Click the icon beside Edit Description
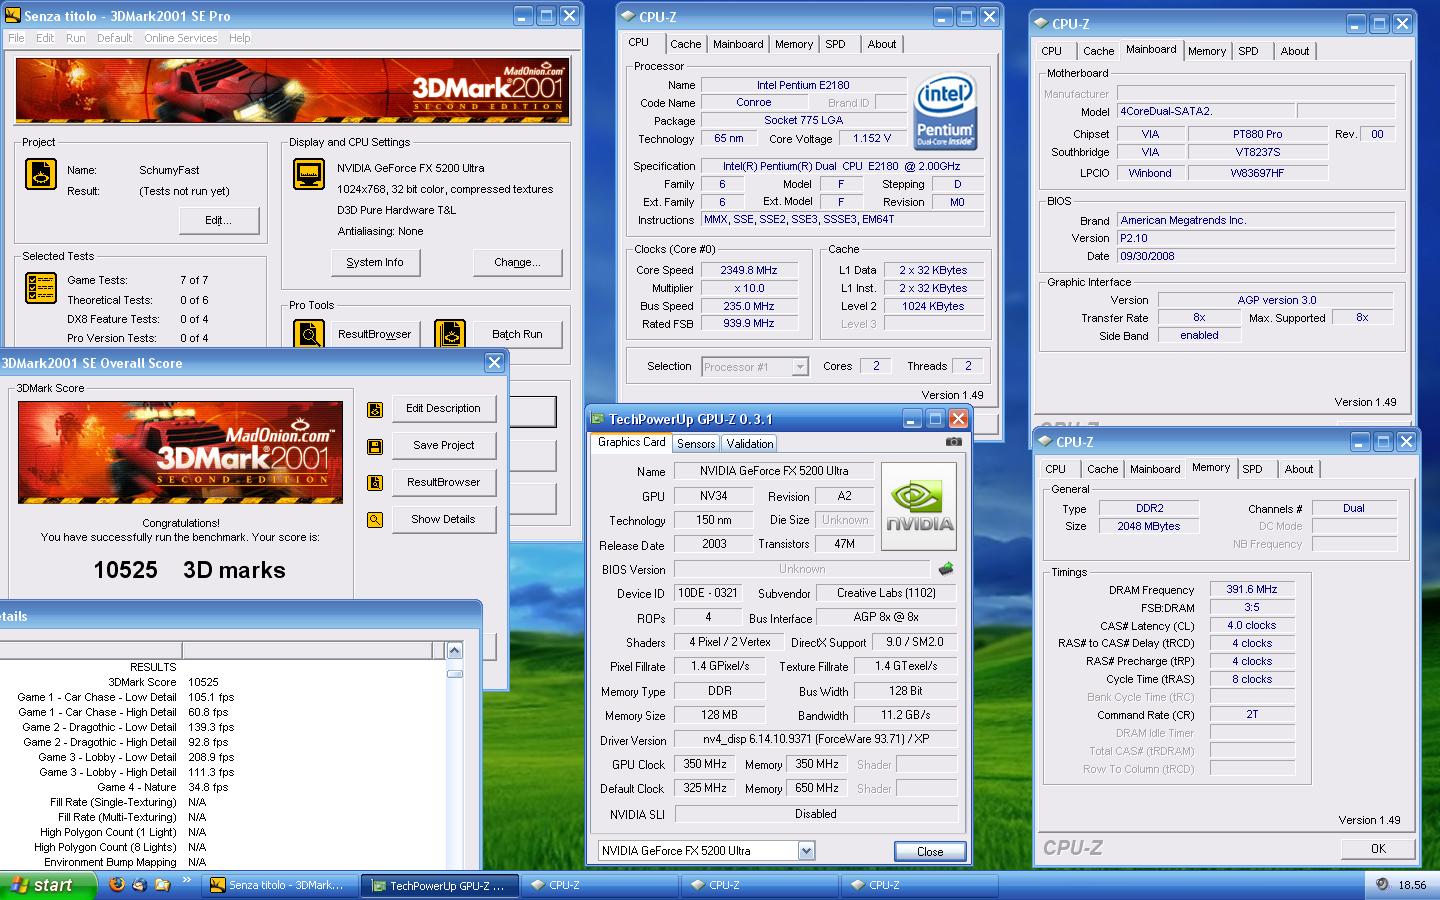This screenshot has width=1440, height=900. (x=375, y=409)
